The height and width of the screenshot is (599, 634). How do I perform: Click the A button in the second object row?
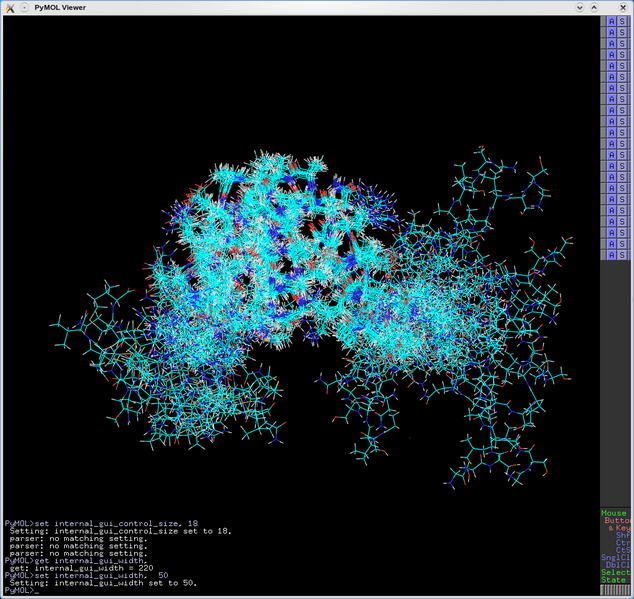click(612, 32)
